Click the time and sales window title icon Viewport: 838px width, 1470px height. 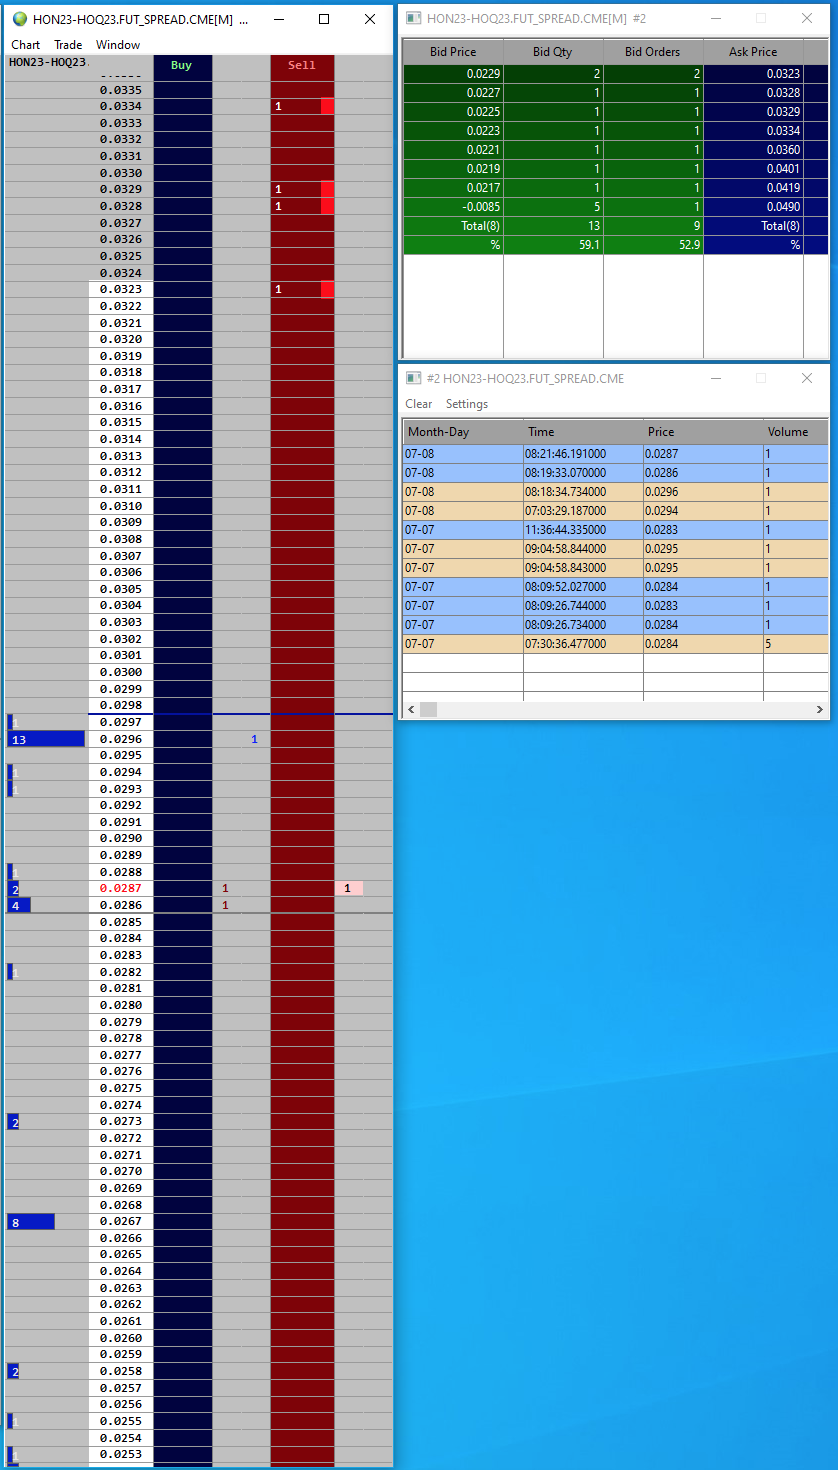(413, 378)
